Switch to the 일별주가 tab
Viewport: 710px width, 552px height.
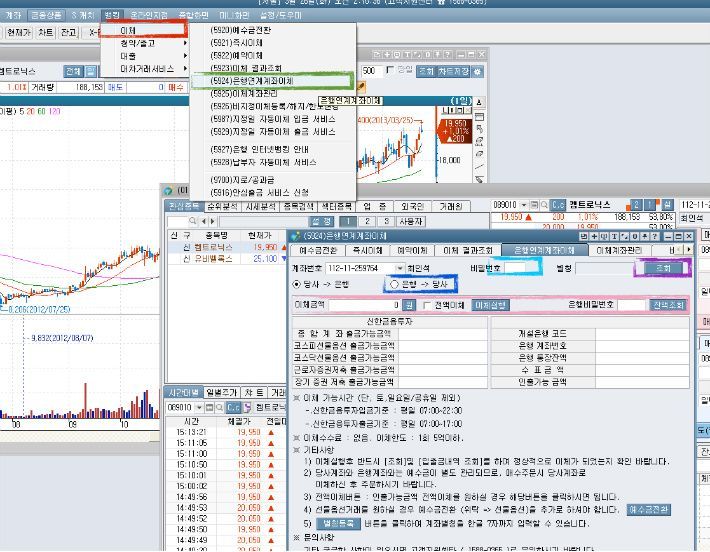221,393
